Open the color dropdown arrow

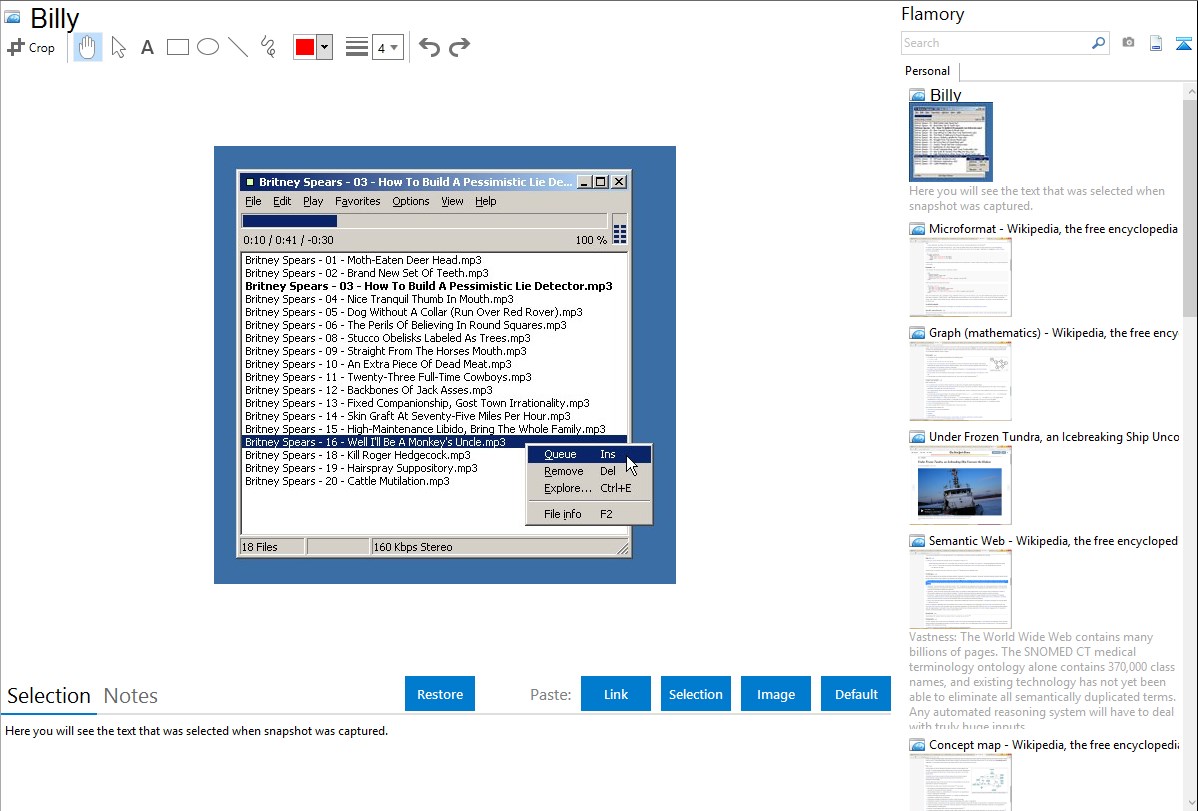pos(324,47)
